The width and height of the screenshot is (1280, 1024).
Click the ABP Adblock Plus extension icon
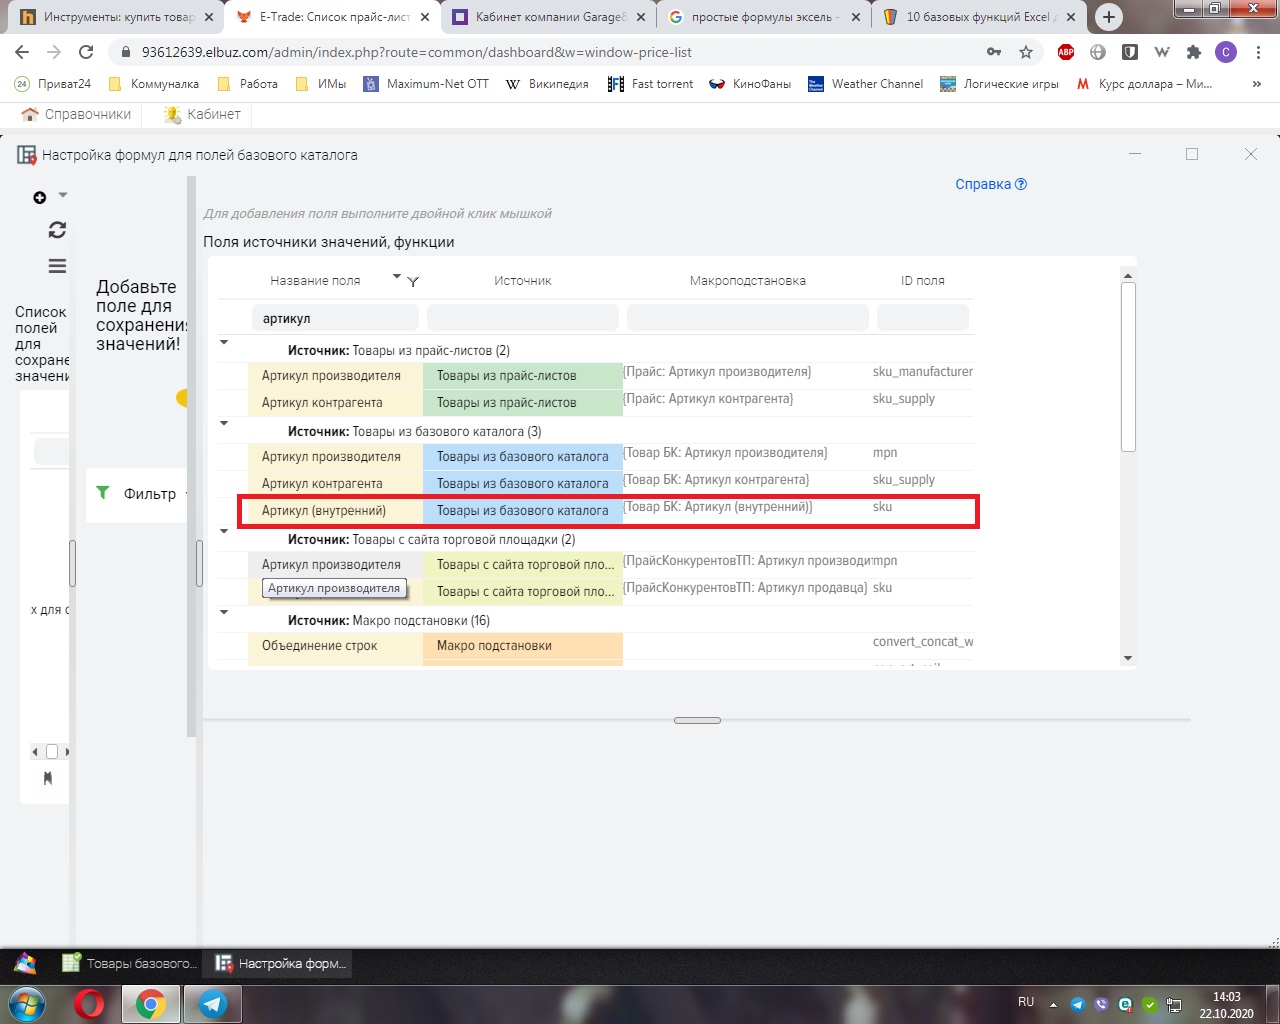1066,52
